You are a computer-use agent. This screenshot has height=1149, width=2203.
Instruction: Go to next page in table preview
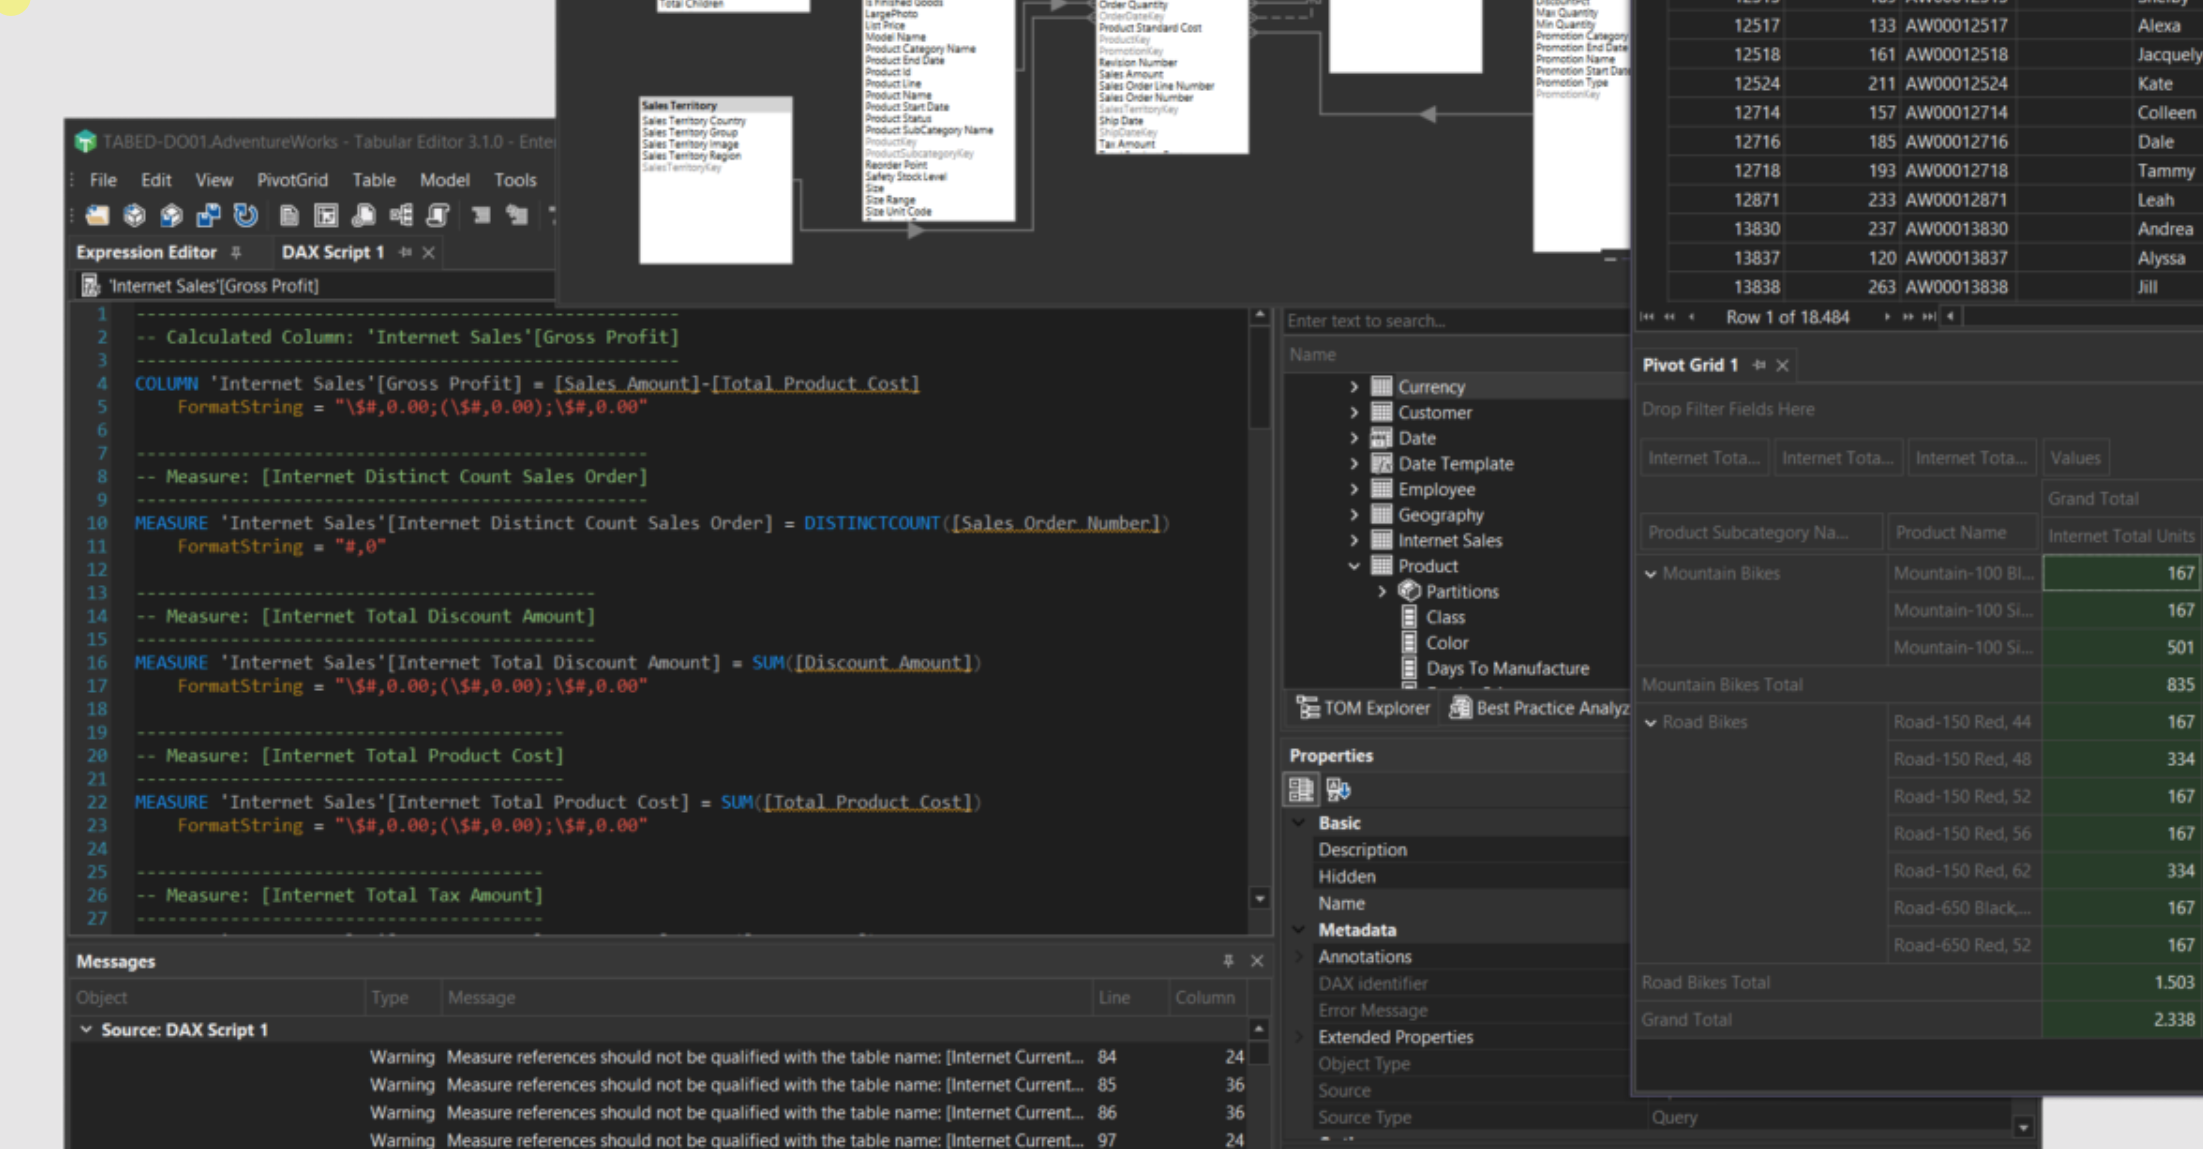(1907, 317)
